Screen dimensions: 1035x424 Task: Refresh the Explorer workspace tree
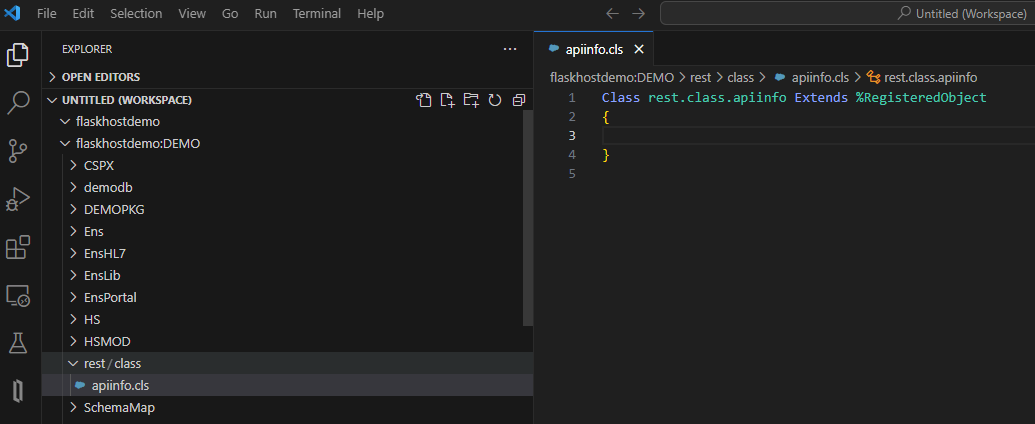tap(495, 100)
